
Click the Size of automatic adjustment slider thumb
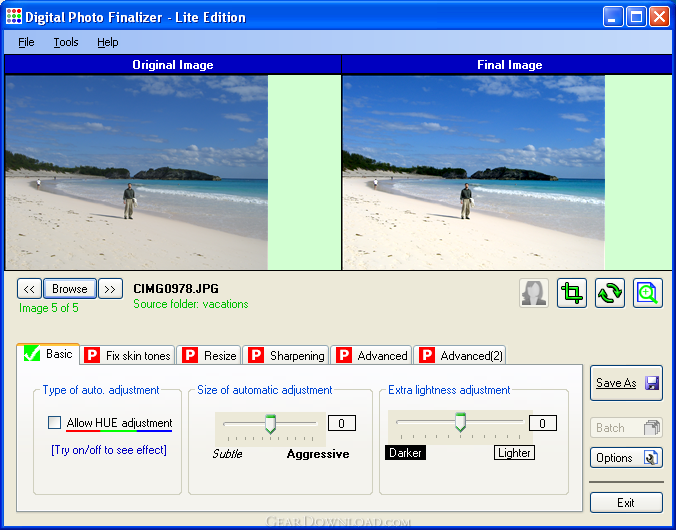(270, 424)
